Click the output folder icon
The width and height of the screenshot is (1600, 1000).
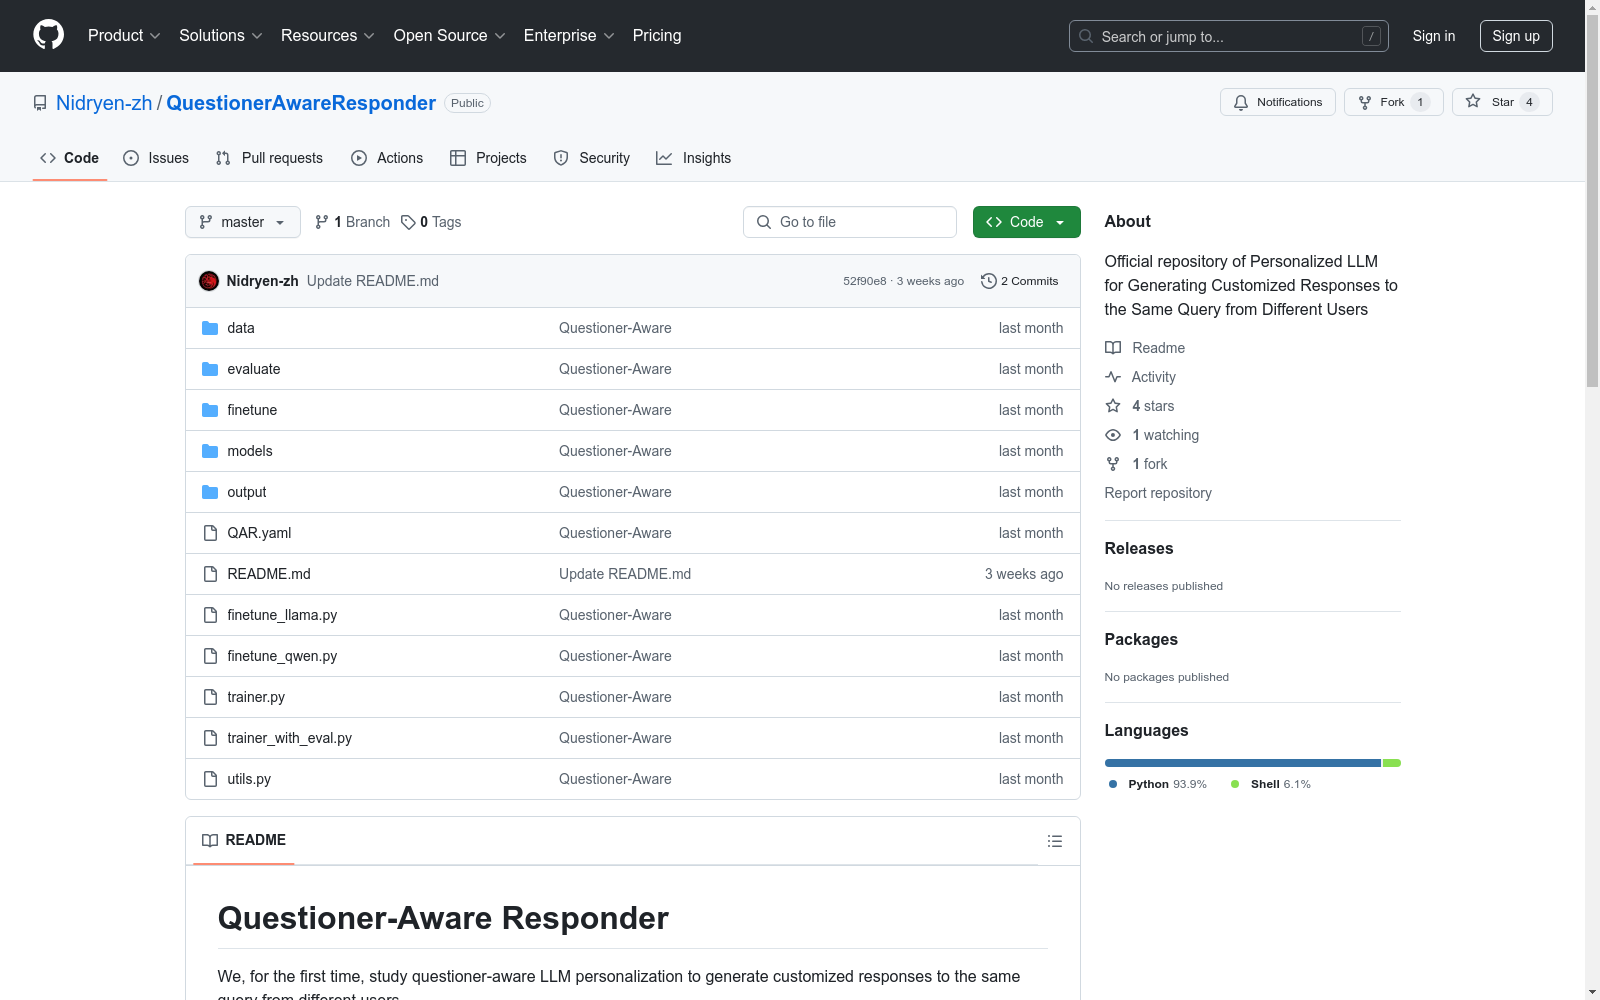click(210, 492)
